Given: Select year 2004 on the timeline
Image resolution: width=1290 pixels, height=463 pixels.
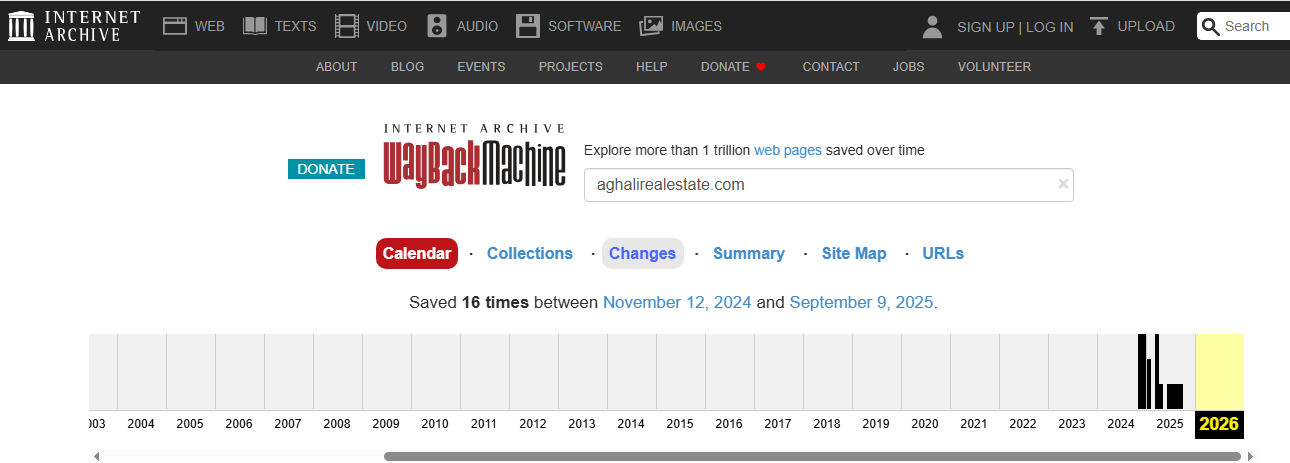Looking at the screenshot, I should 141,424.
